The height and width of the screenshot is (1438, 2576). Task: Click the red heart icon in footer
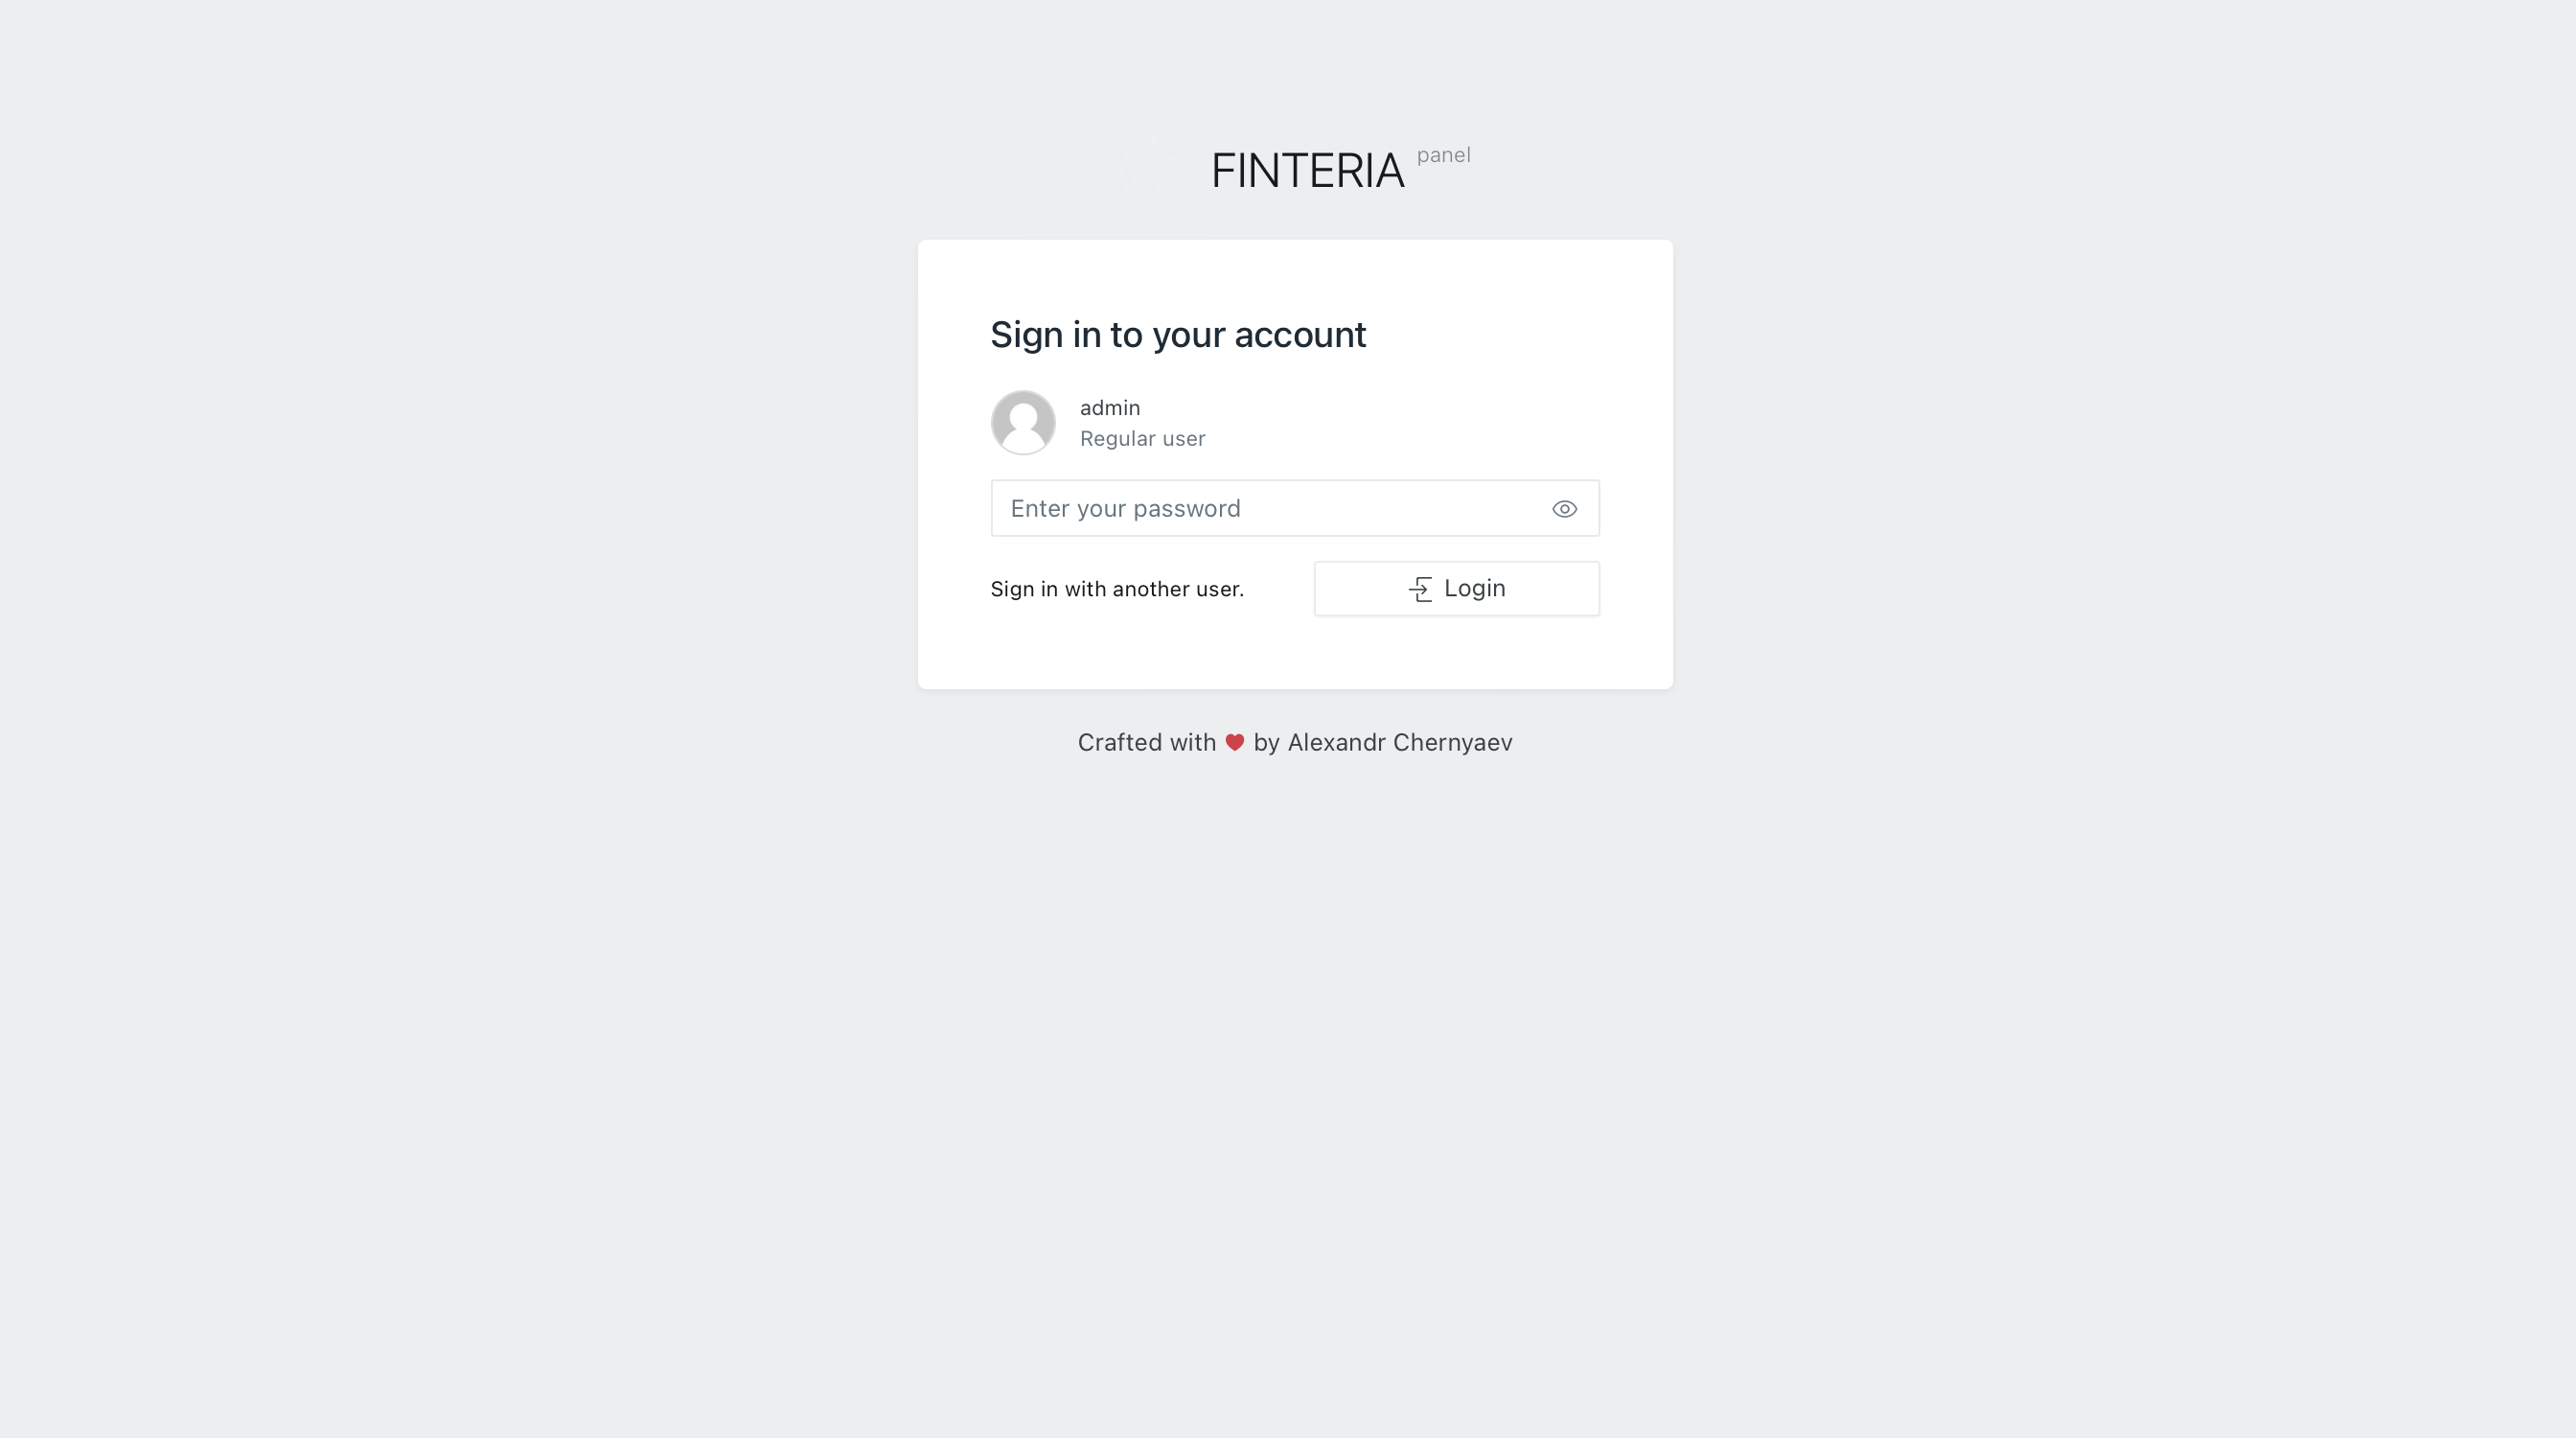(x=1234, y=742)
